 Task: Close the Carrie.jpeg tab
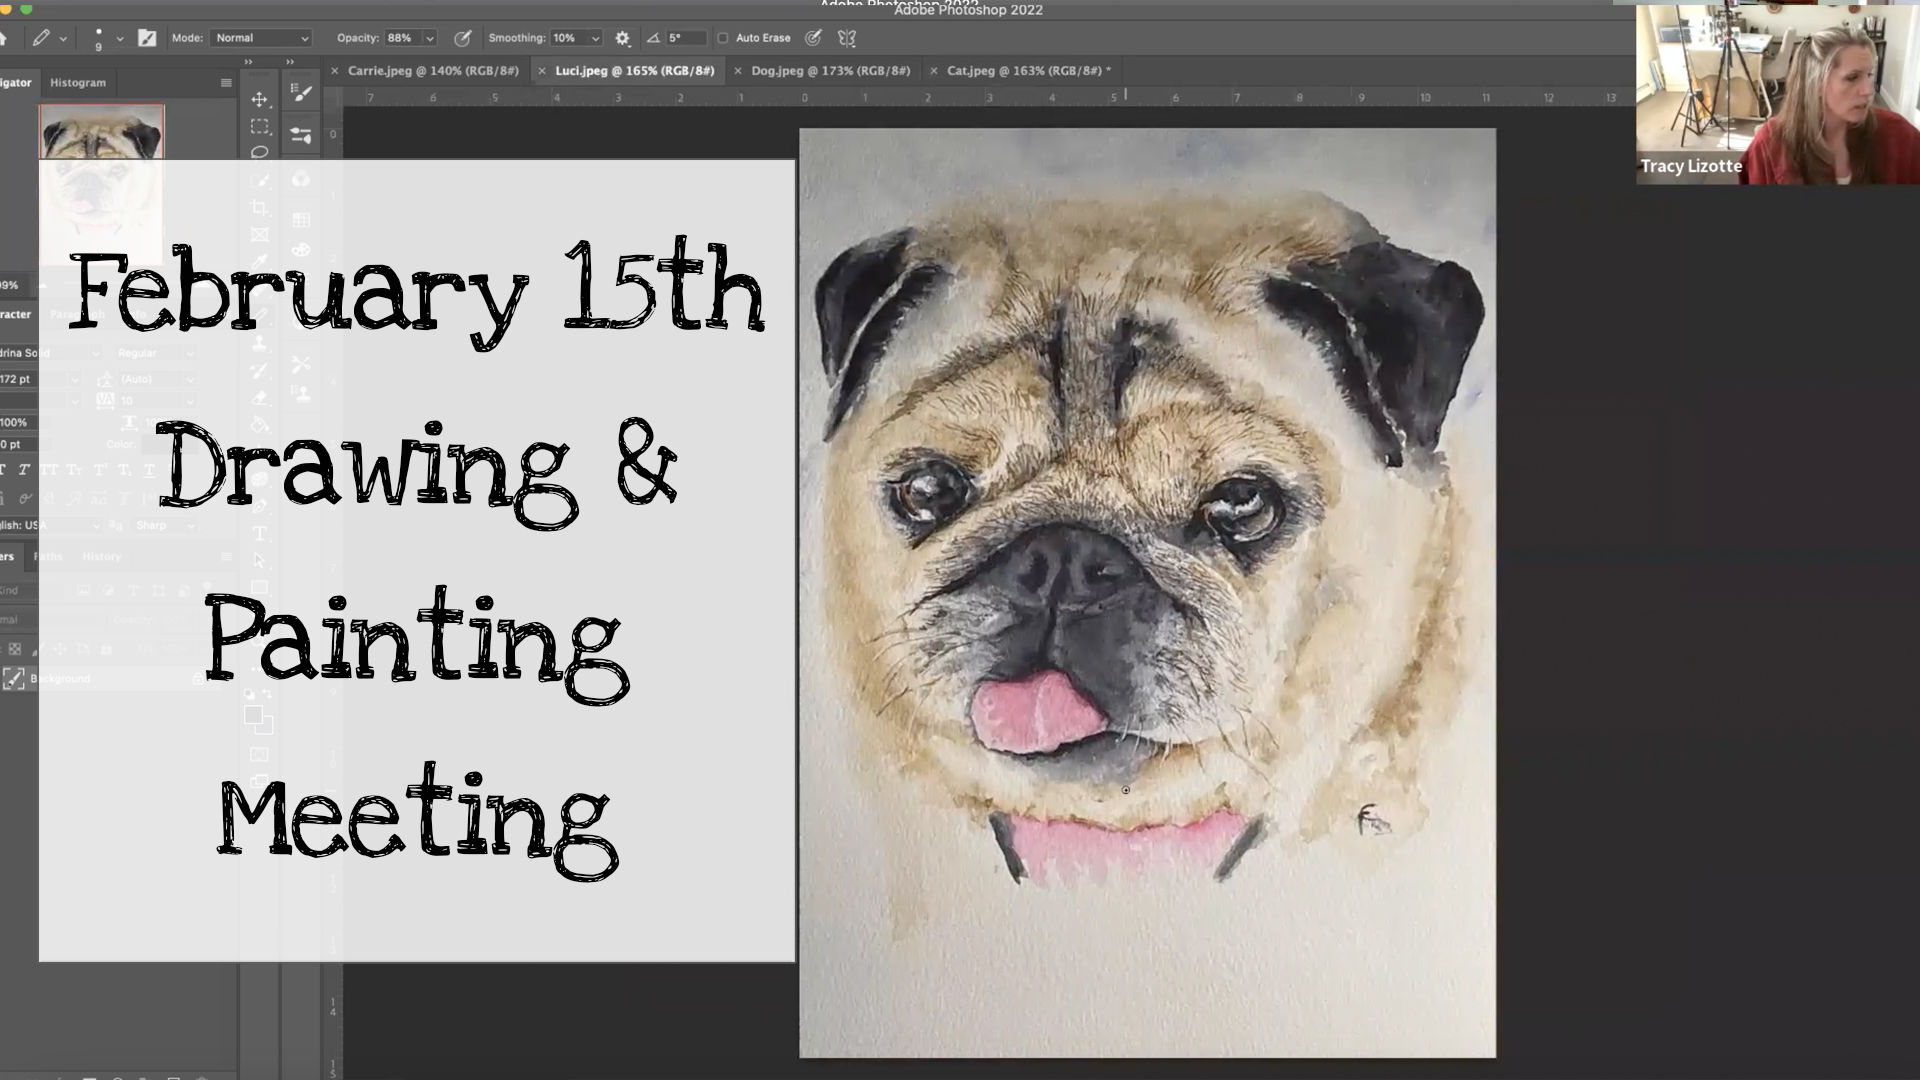click(x=335, y=71)
